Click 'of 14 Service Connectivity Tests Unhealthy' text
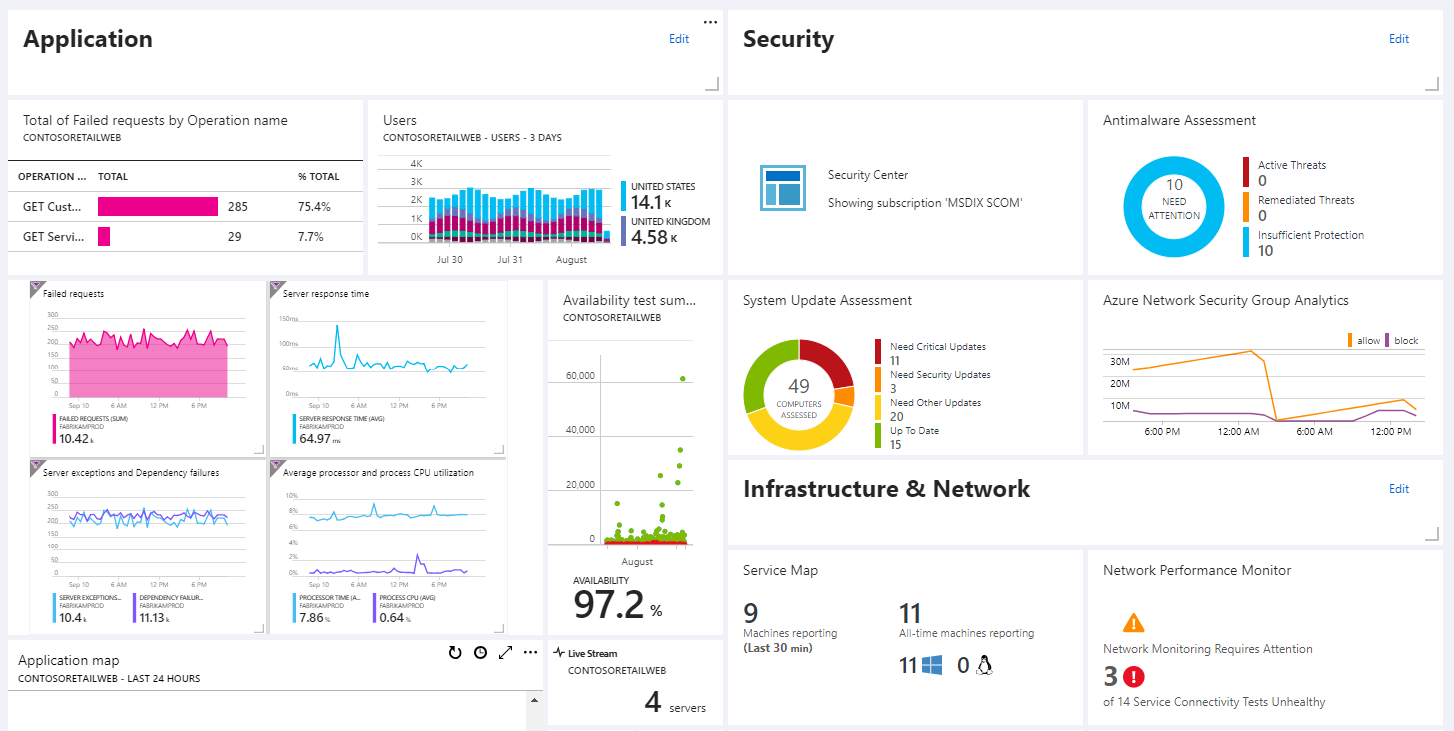This screenshot has width=1454, height=731. [1214, 702]
